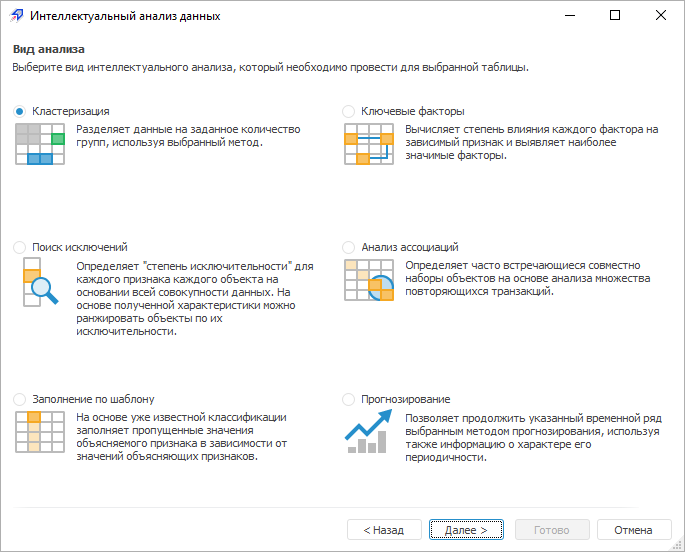Choose the Заполнение по шаблону option

20,399
